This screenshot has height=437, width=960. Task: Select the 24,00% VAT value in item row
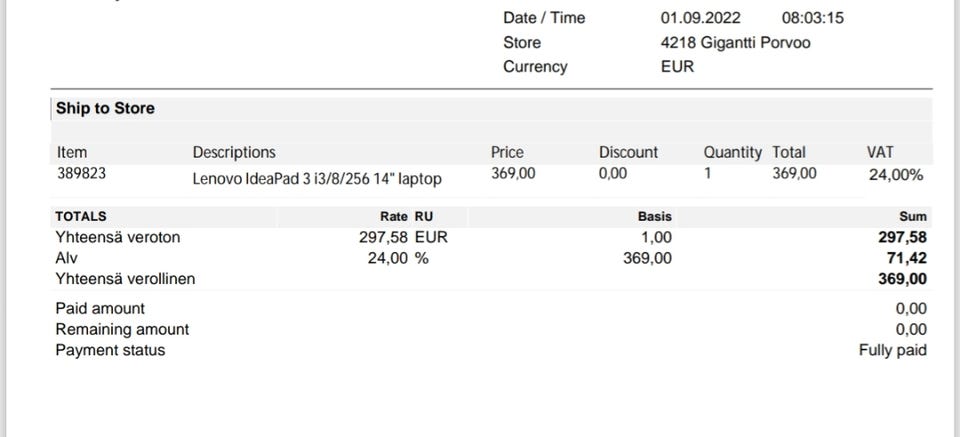pyautogui.click(x=896, y=175)
